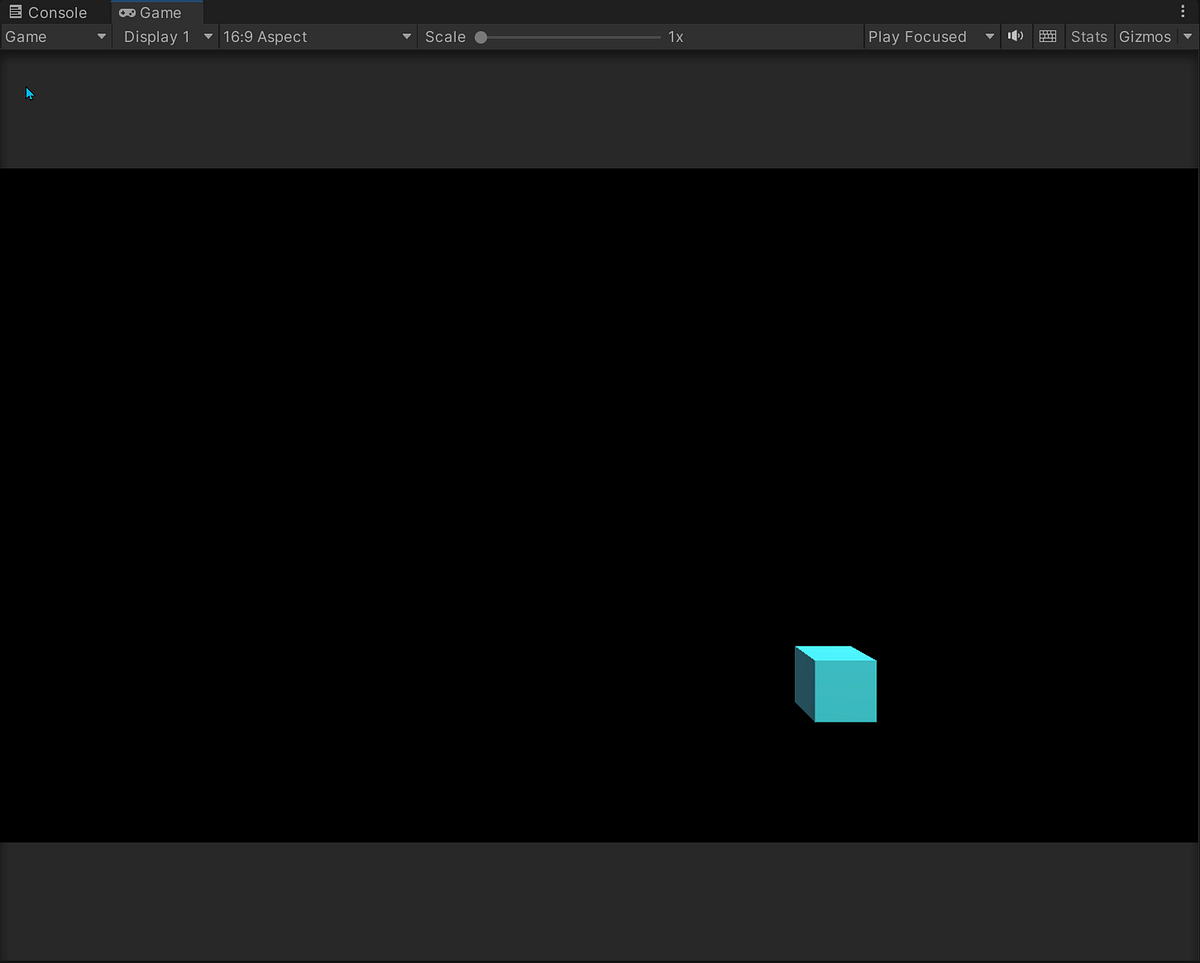Open the Gizmos dropdown arrow
The image size is (1200, 963).
[x=1189, y=36]
